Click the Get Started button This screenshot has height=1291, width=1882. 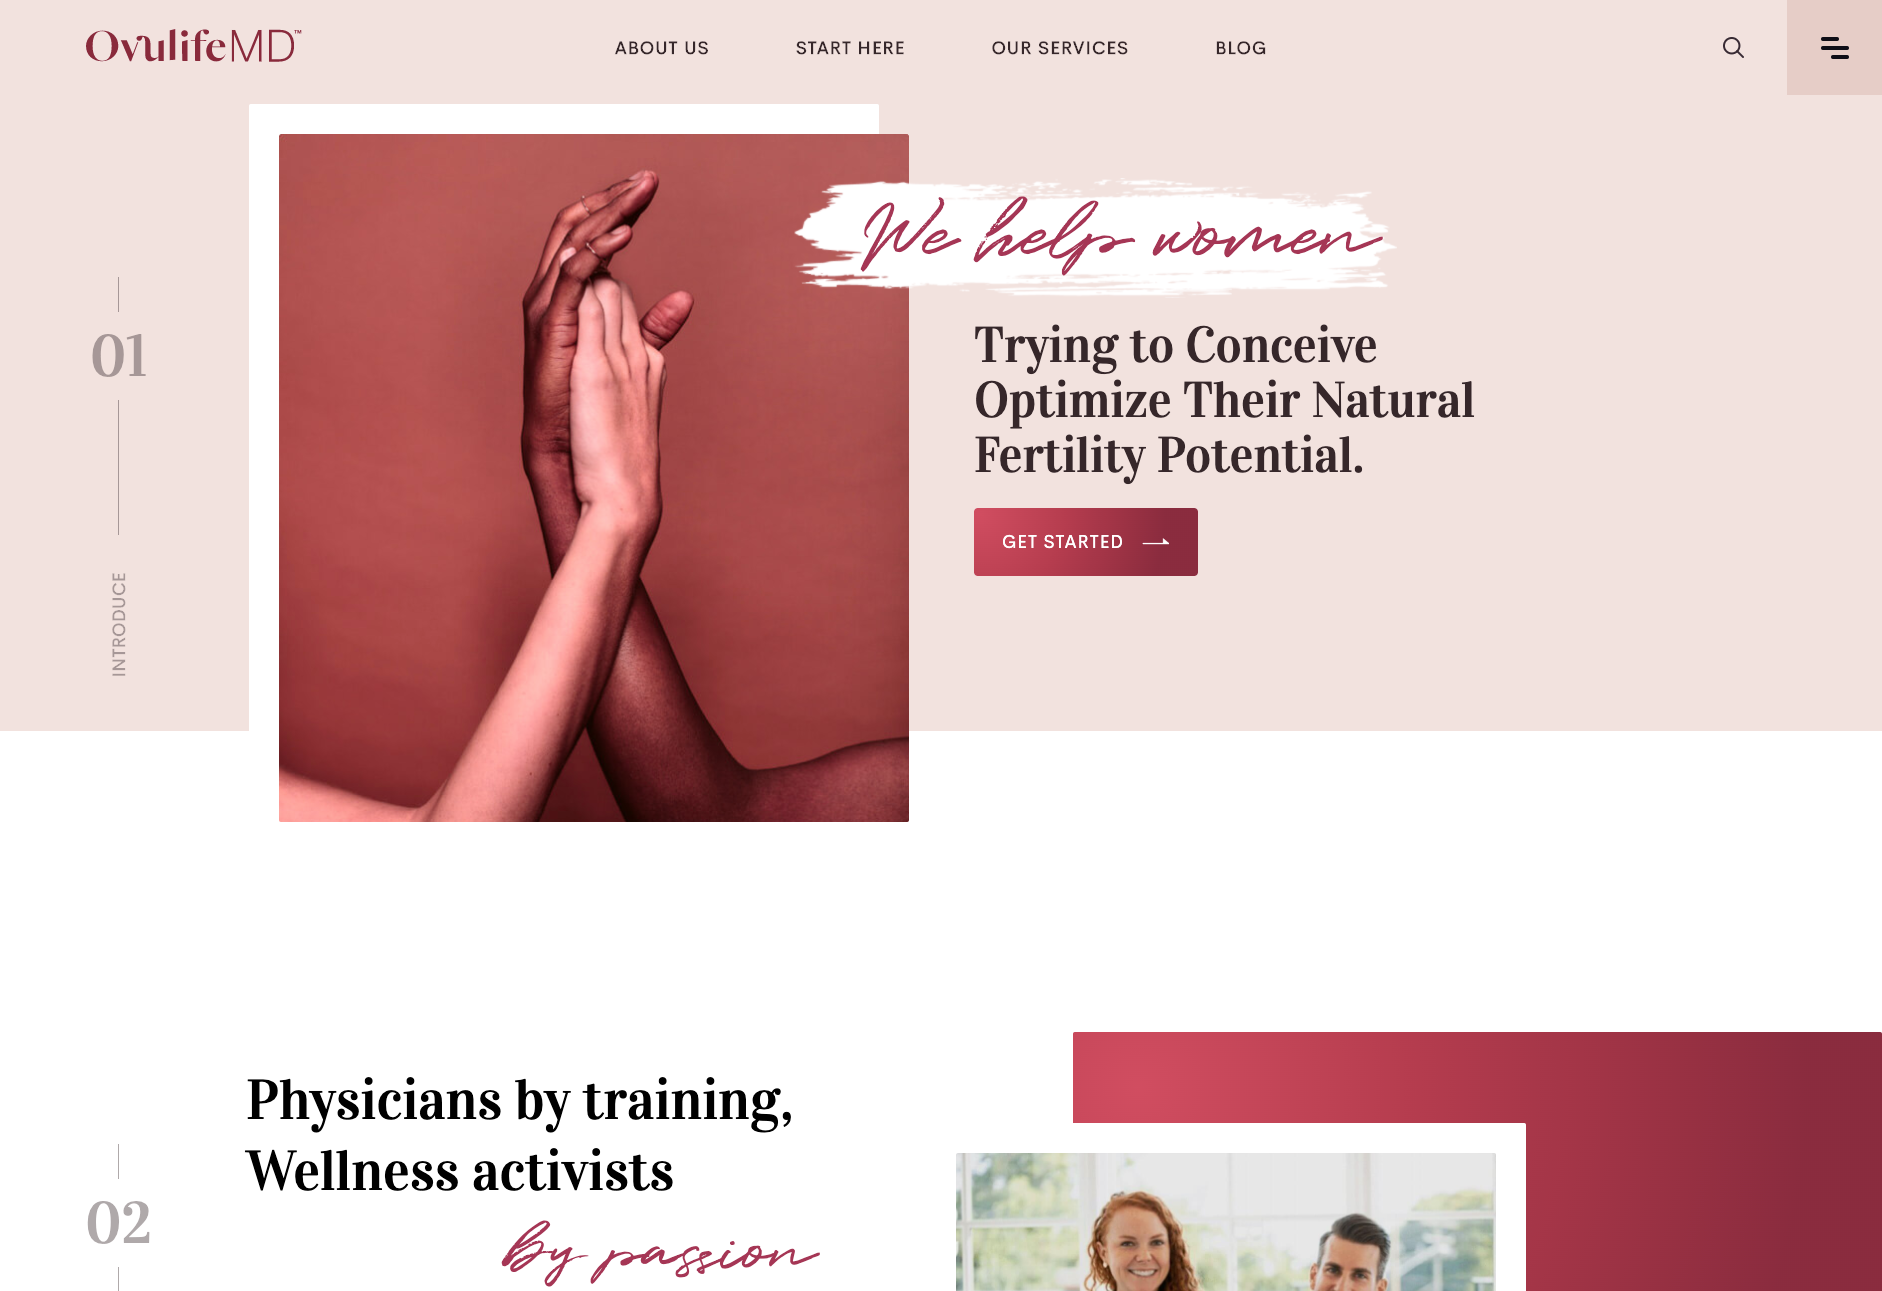(x=1086, y=542)
